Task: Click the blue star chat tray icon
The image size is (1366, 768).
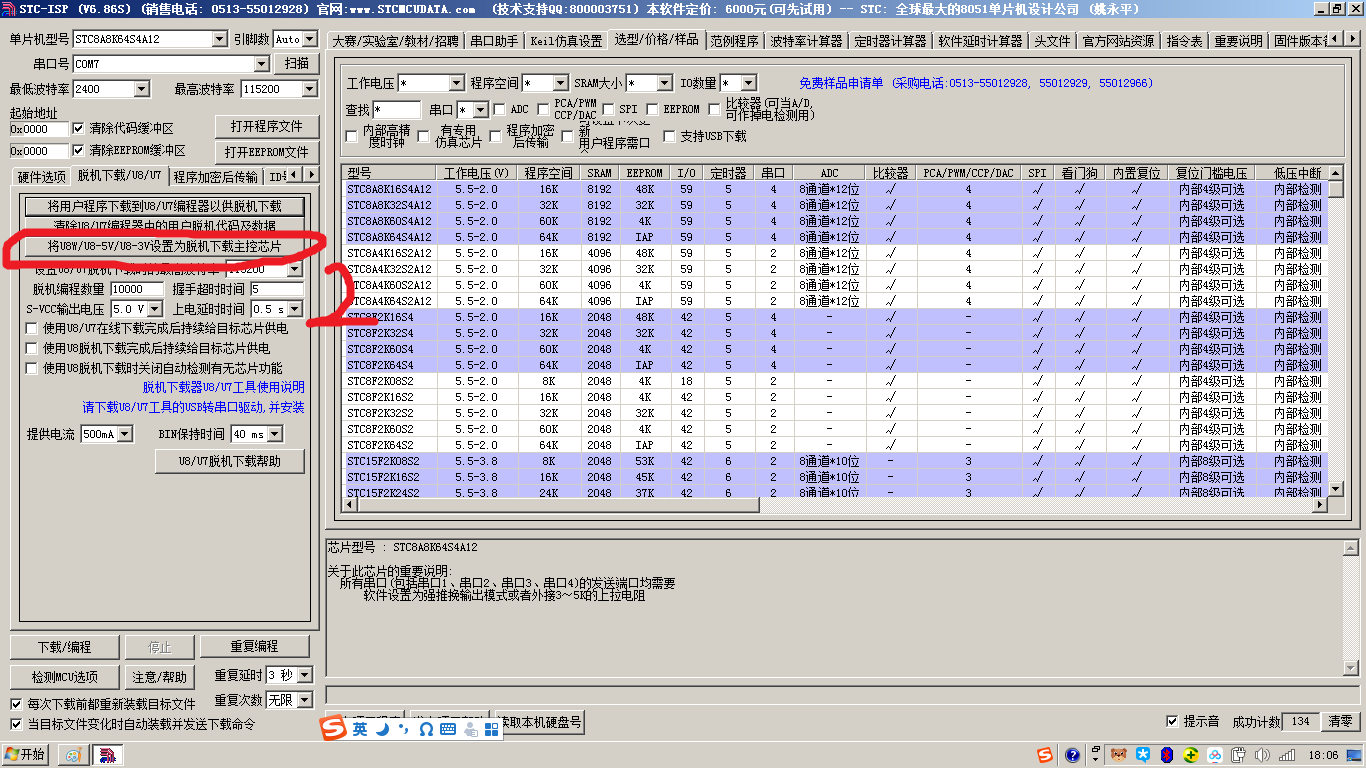Action: coord(1142,755)
